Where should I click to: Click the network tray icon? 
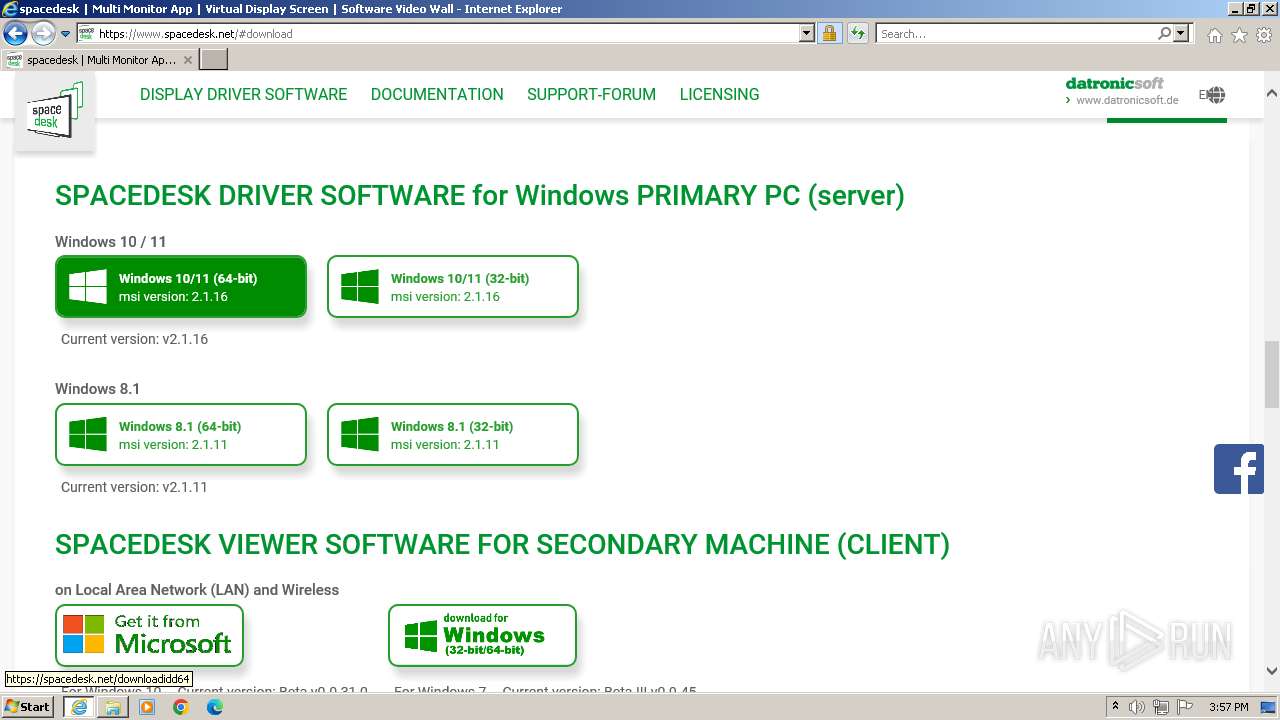coord(1161,707)
